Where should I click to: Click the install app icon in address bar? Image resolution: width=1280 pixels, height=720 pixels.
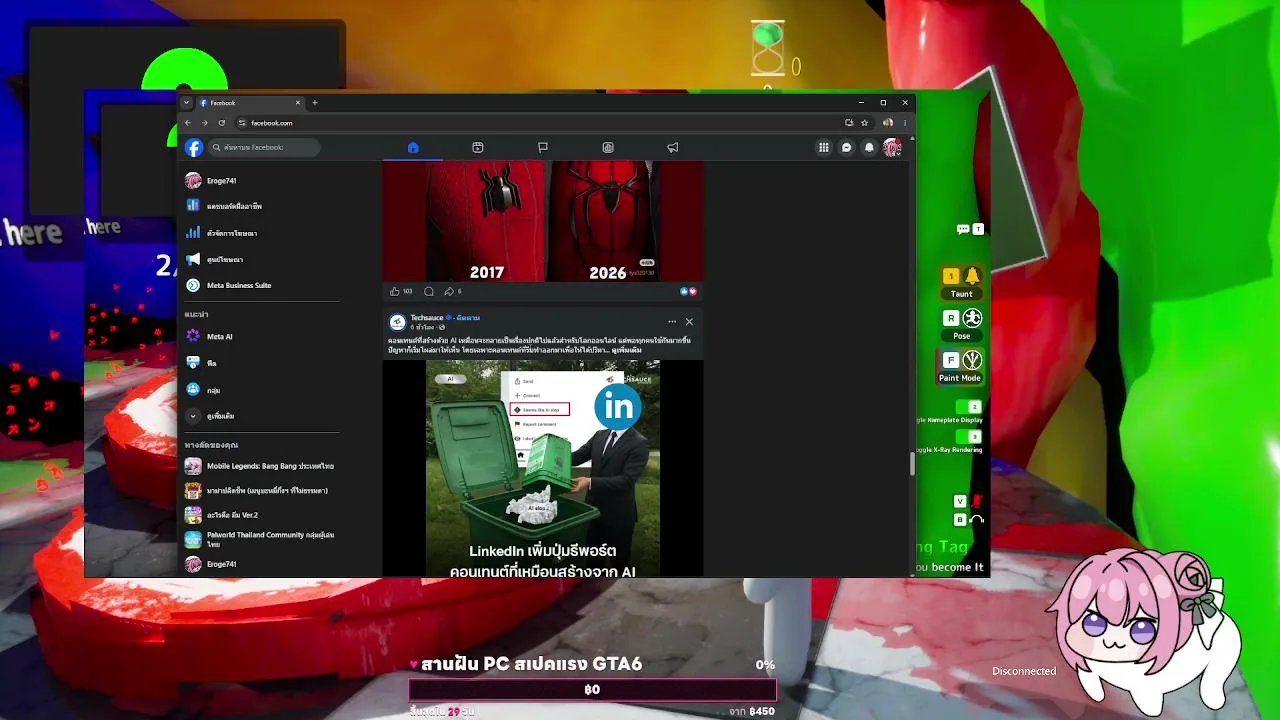click(x=849, y=123)
